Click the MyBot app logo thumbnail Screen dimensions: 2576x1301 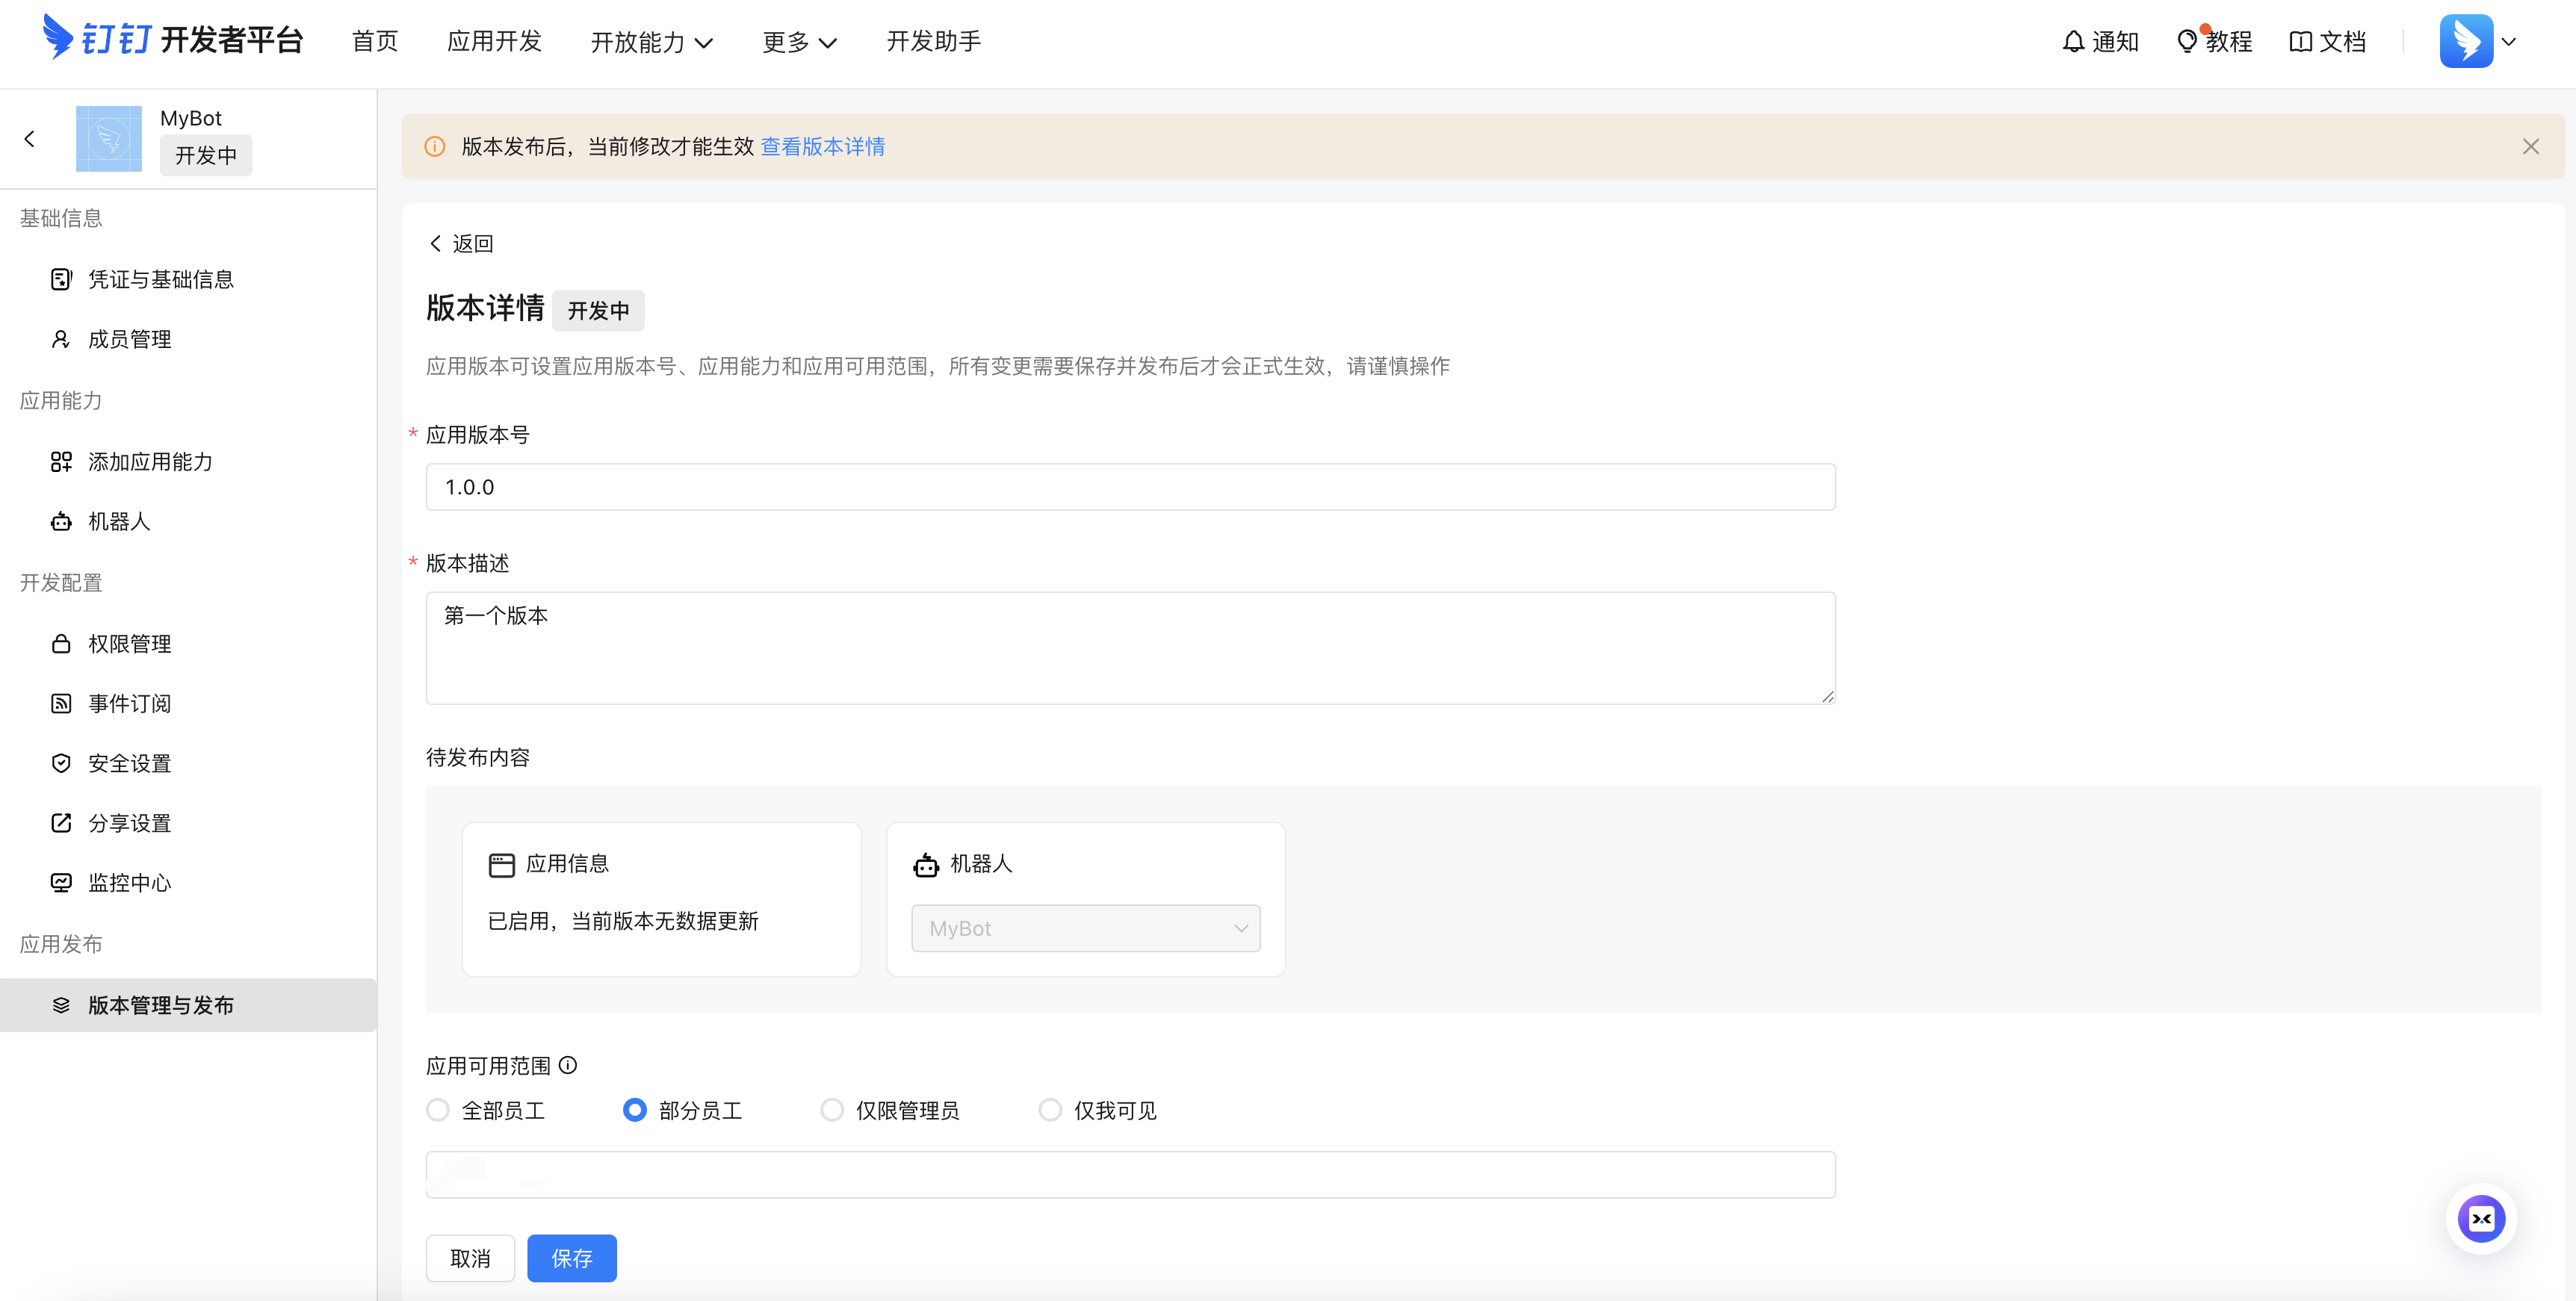[109, 139]
